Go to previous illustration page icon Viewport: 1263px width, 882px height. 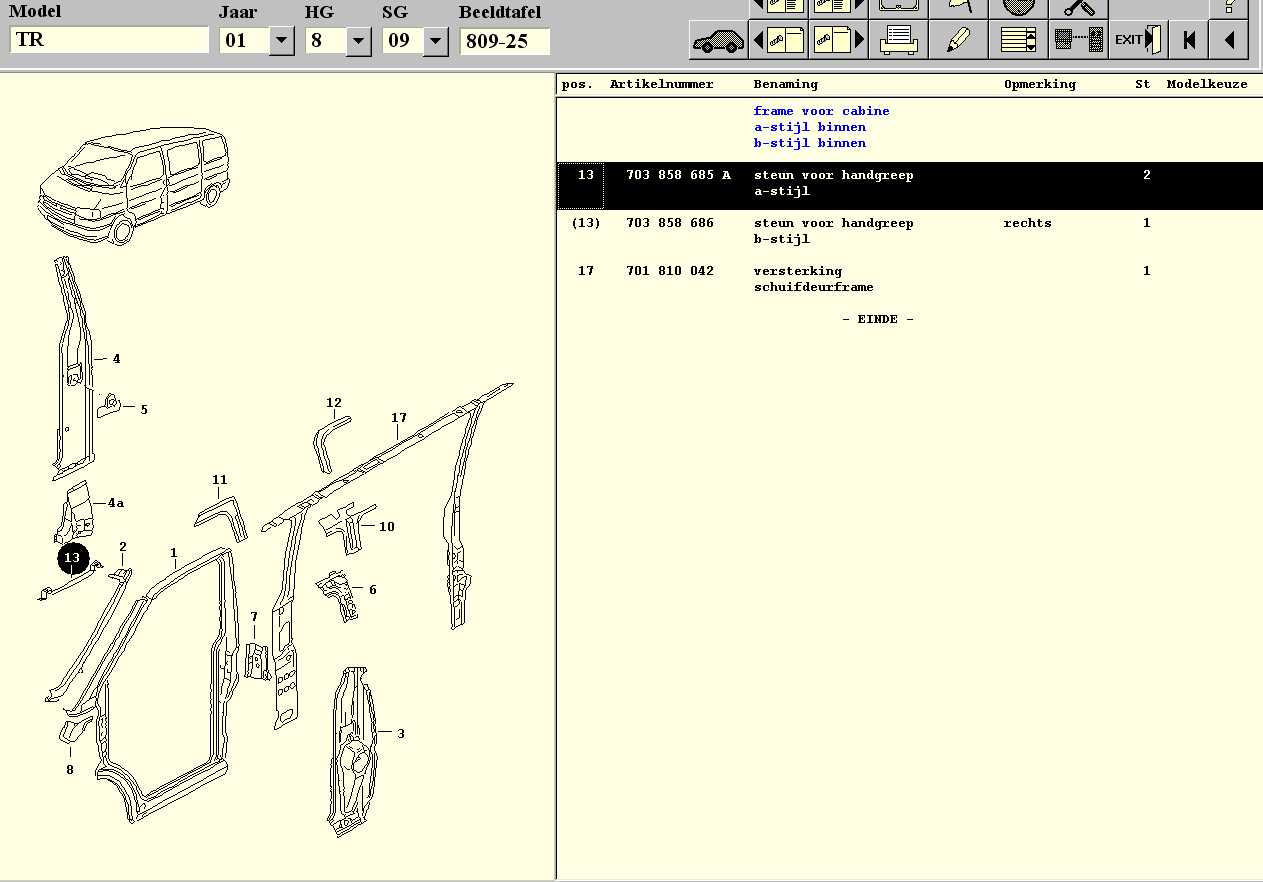(779, 41)
